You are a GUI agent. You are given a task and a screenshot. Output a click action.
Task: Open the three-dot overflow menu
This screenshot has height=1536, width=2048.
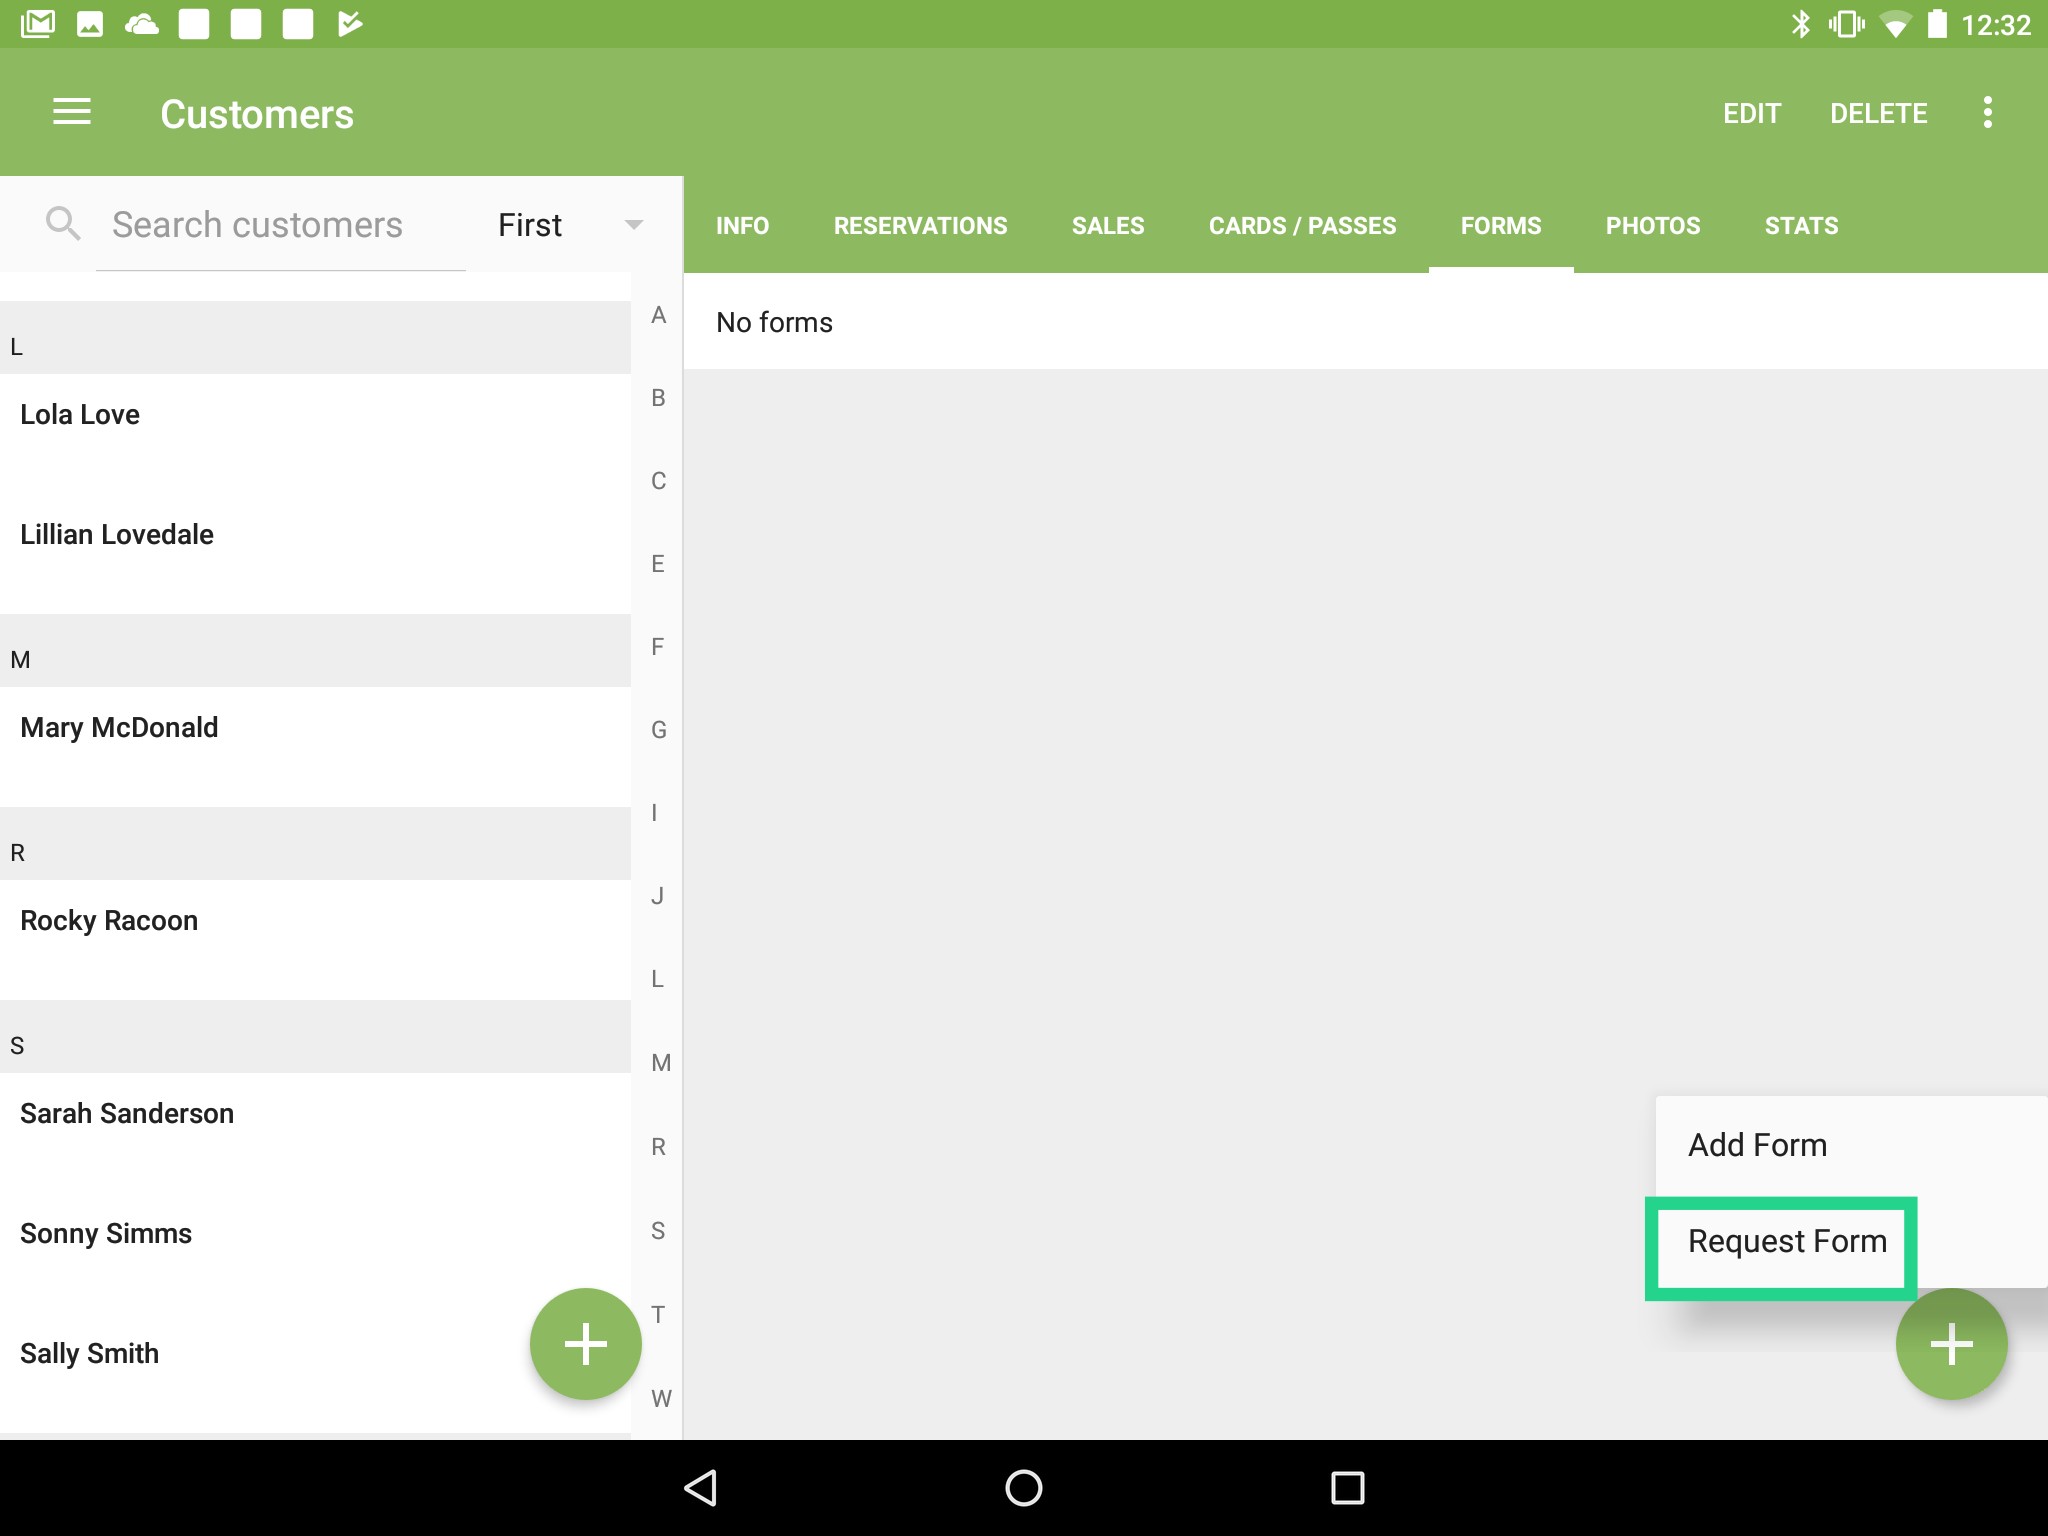[x=1986, y=112]
